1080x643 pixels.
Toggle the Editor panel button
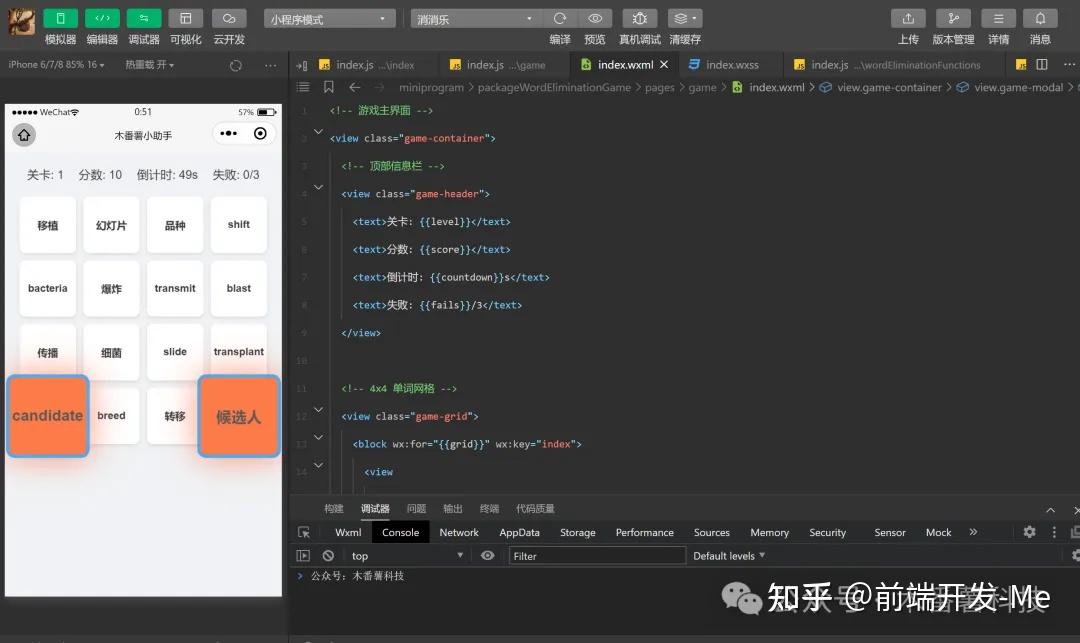[102, 19]
